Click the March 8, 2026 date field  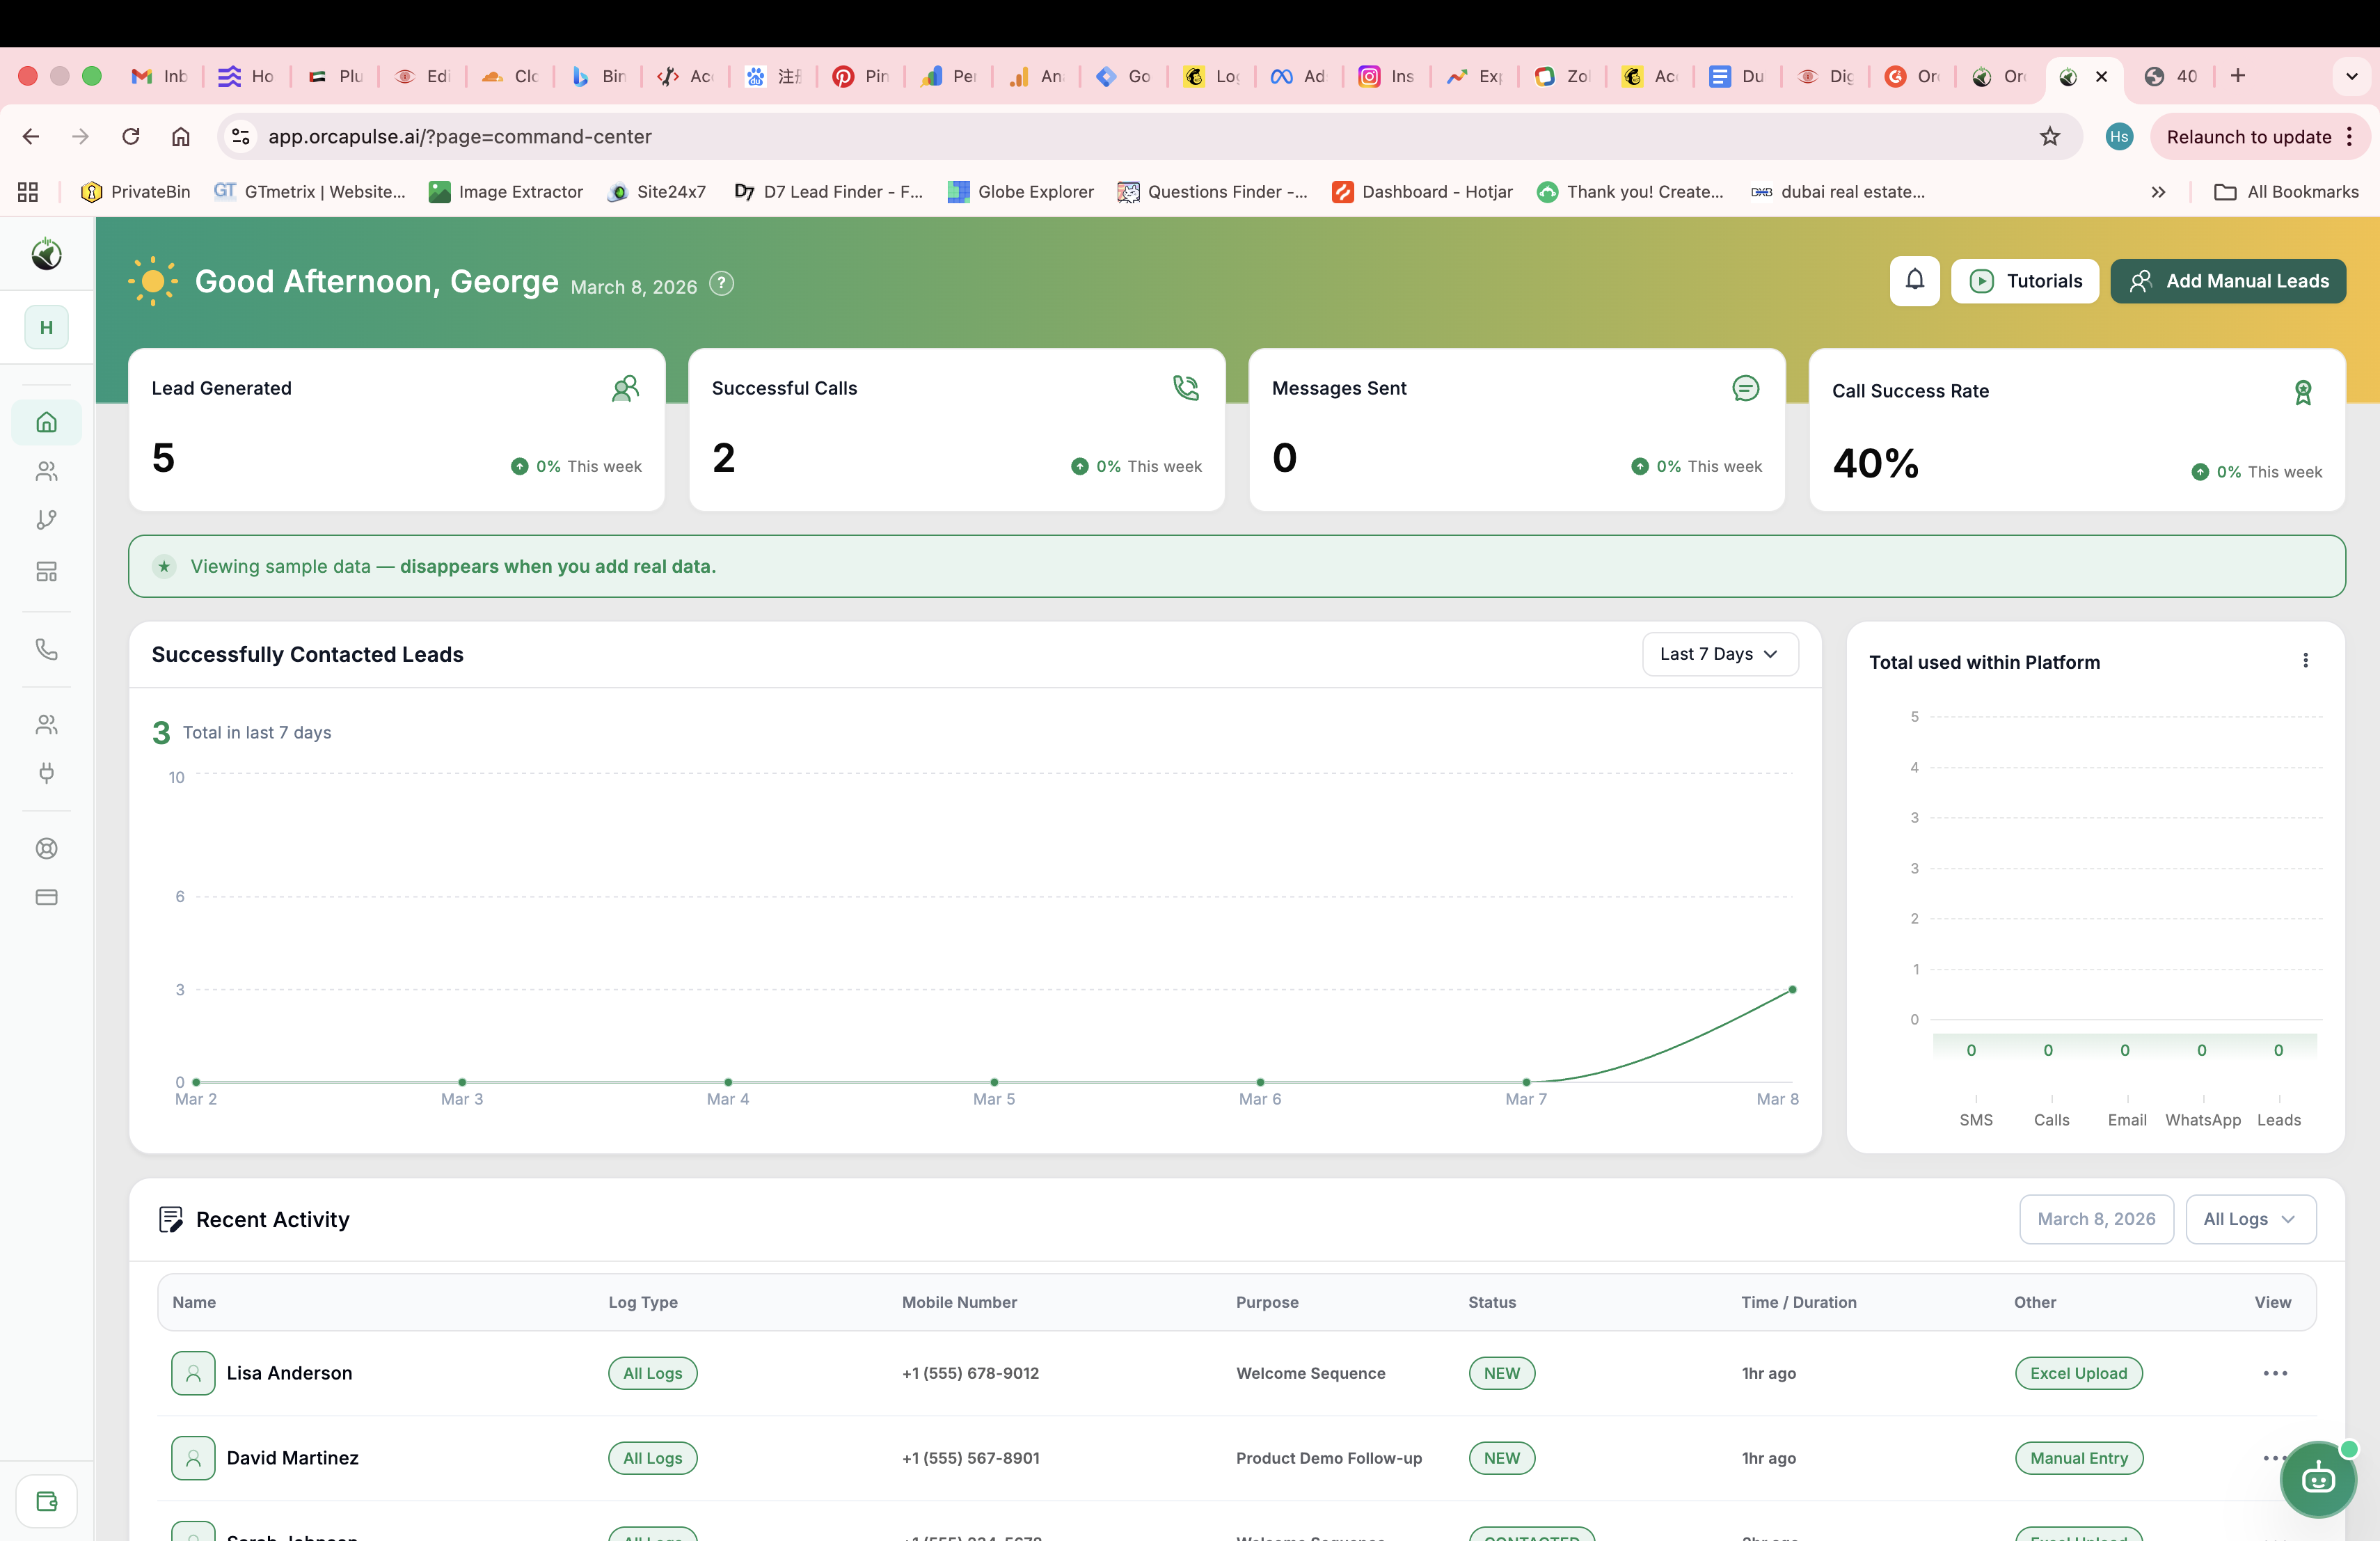[x=2096, y=1219]
